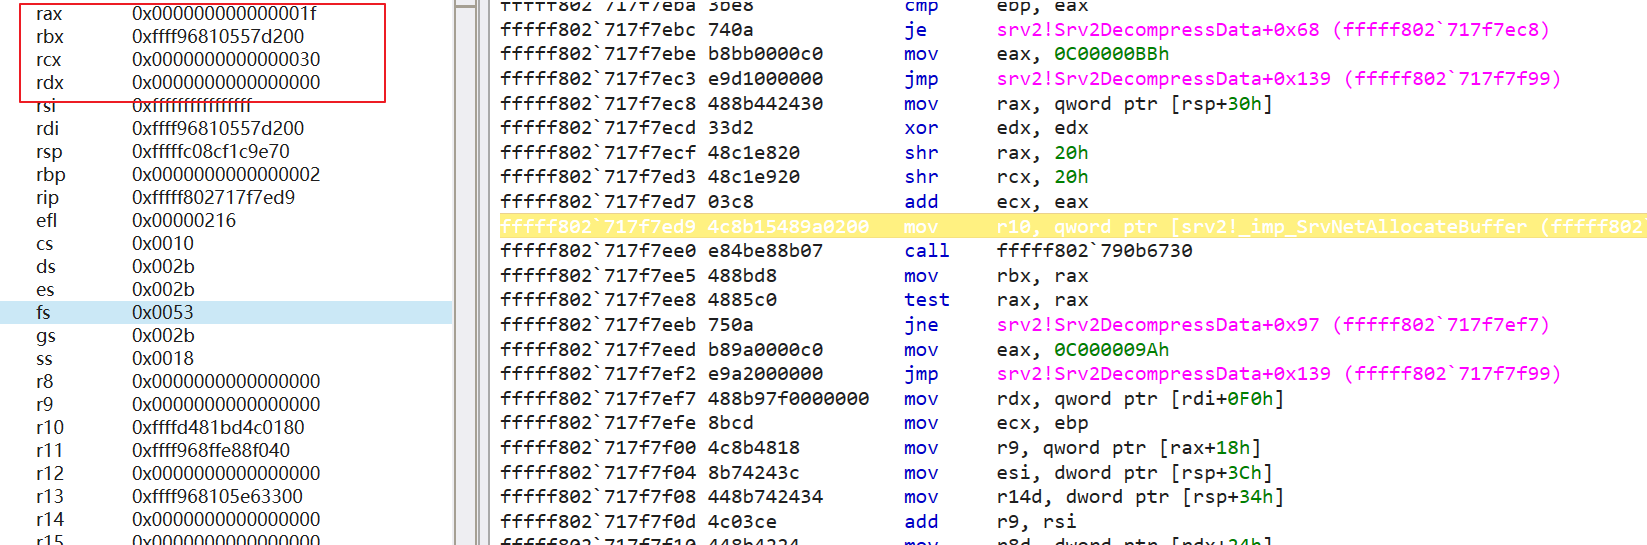The width and height of the screenshot is (1647, 545).
Task: Select the rax register value 0x1f
Action: click(224, 13)
